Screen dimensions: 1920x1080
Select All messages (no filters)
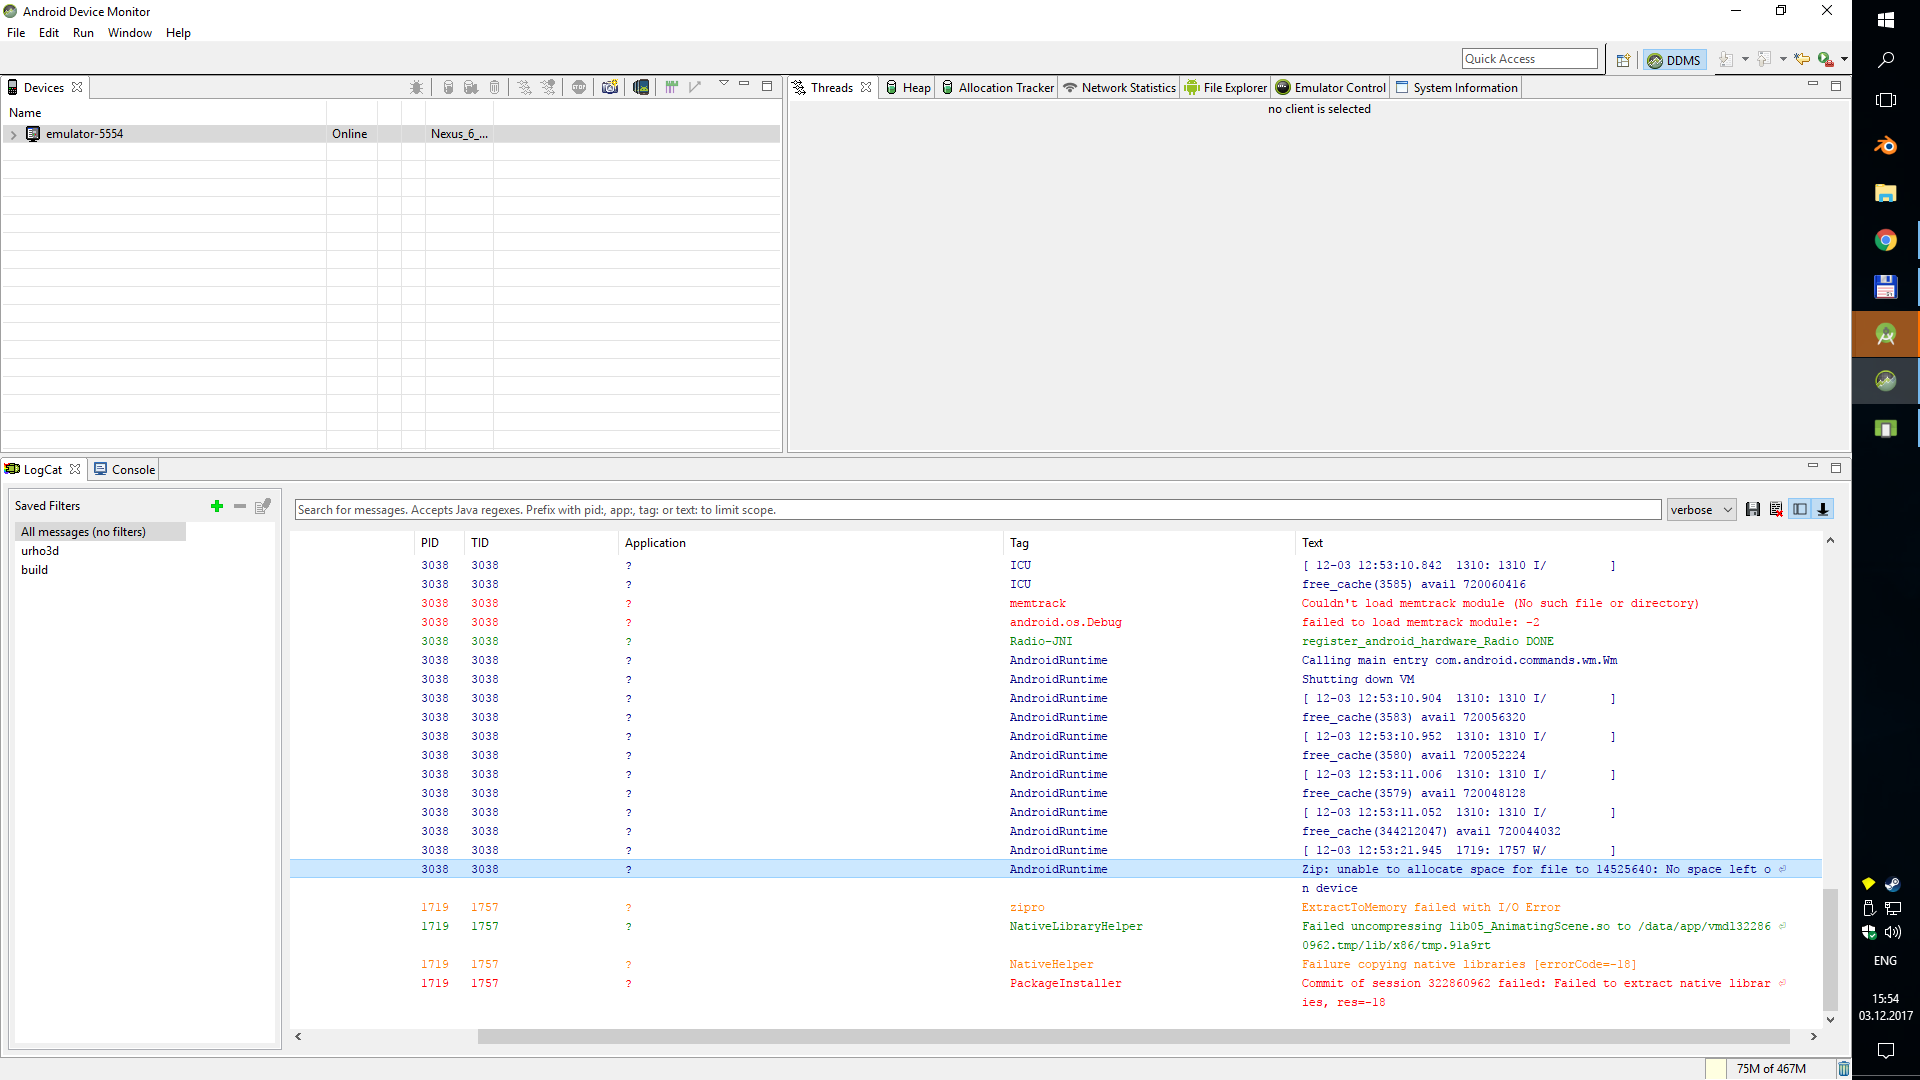click(x=99, y=532)
